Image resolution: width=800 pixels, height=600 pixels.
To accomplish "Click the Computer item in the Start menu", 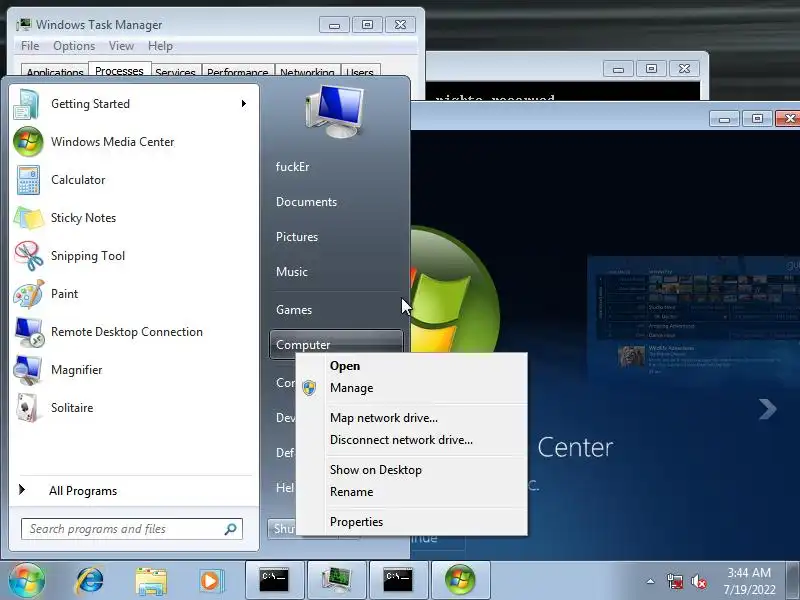I will [337, 344].
